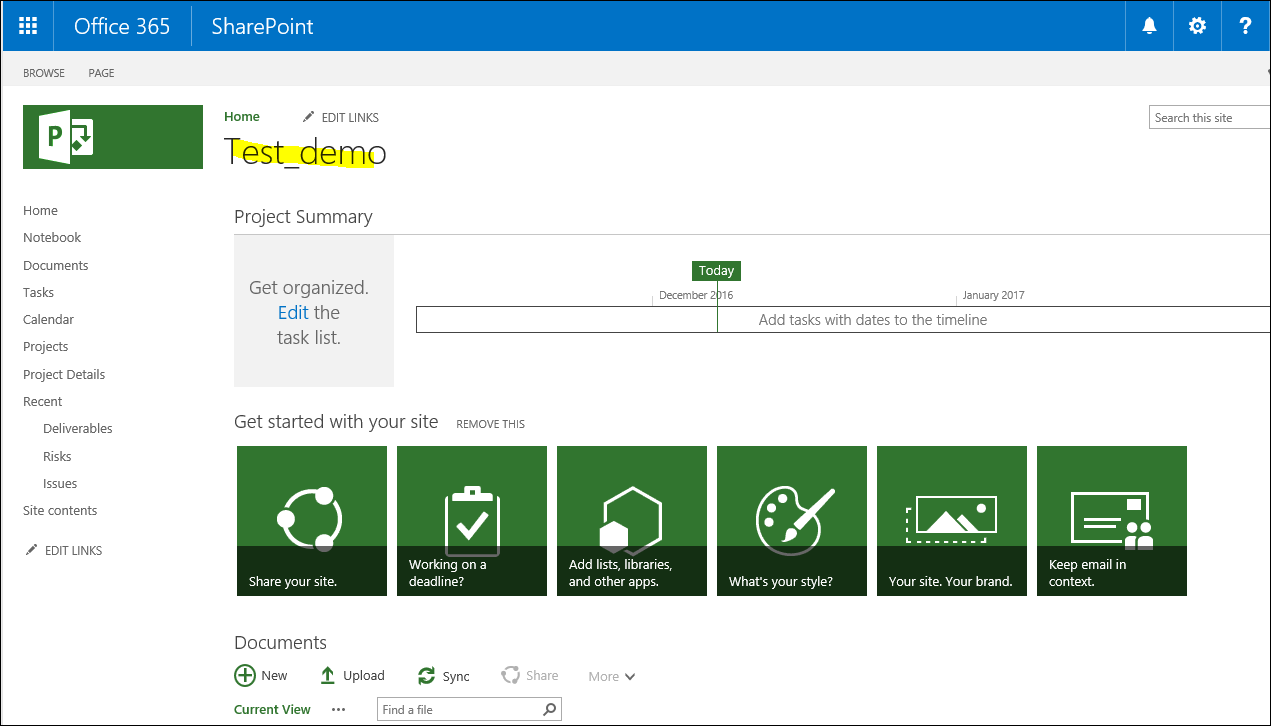Click the Sync icon in Documents
The height and width of the screenshot is (726, 1271).
tap(427, 676)
